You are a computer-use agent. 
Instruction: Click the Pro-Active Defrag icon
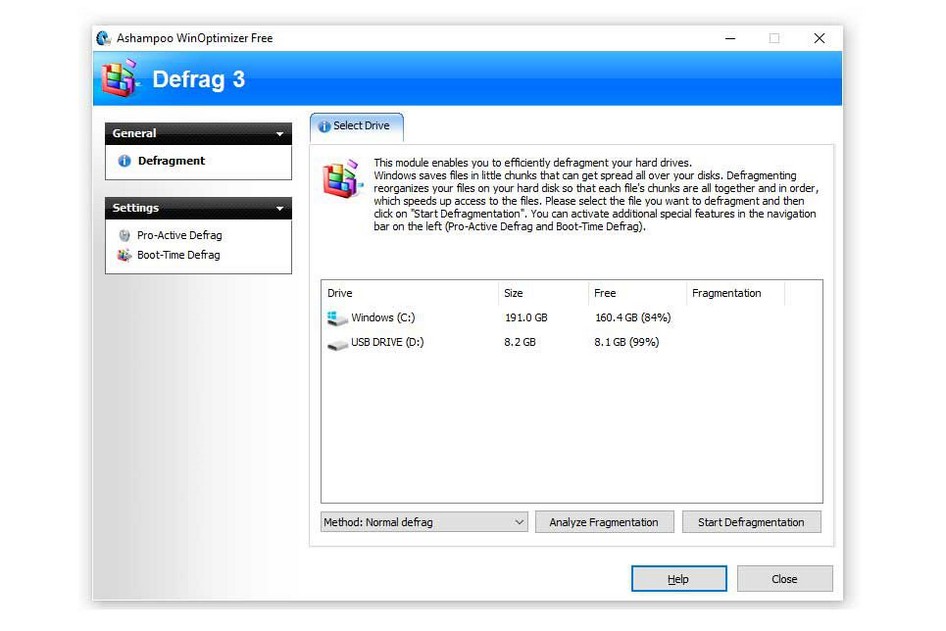124,235
